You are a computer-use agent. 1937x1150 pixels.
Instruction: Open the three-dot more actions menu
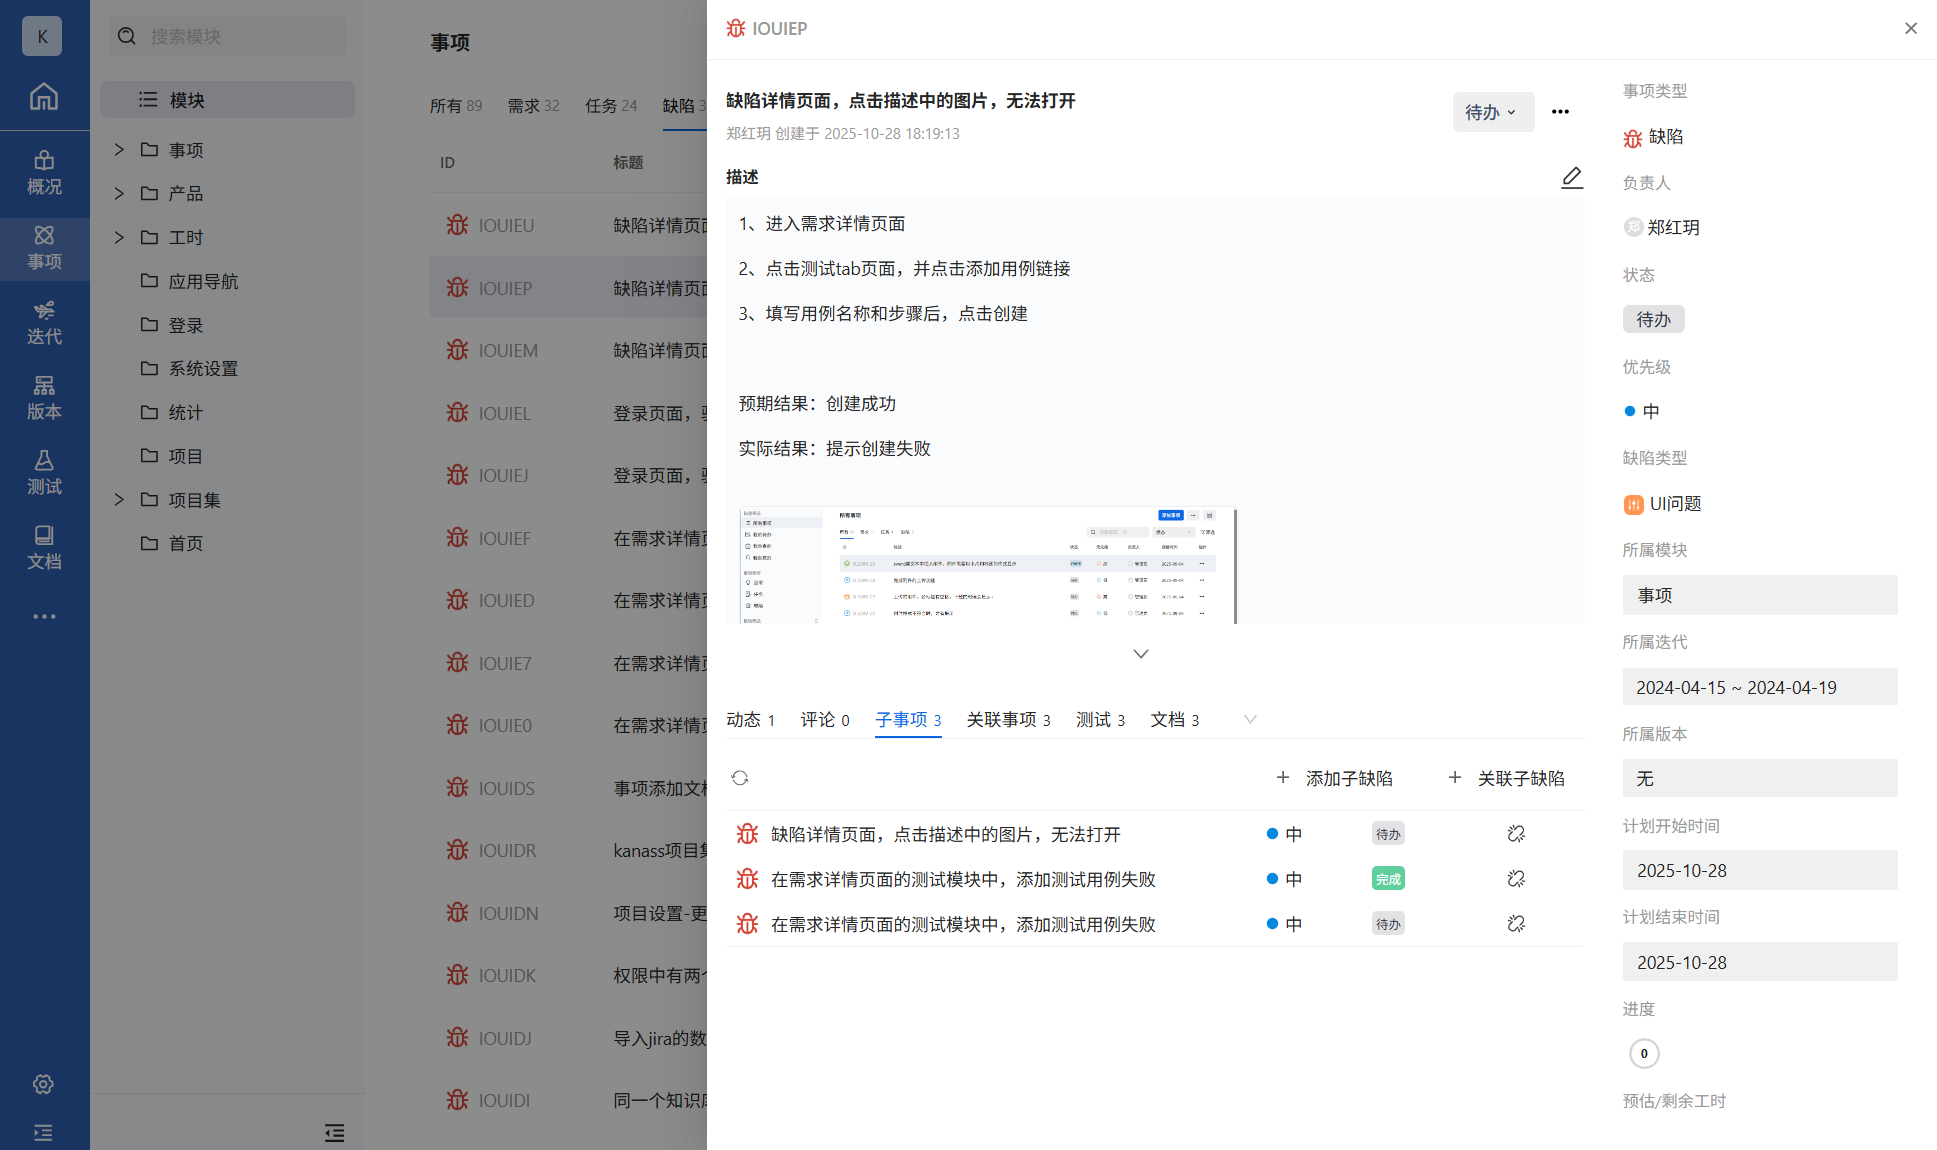(1560, 112)
